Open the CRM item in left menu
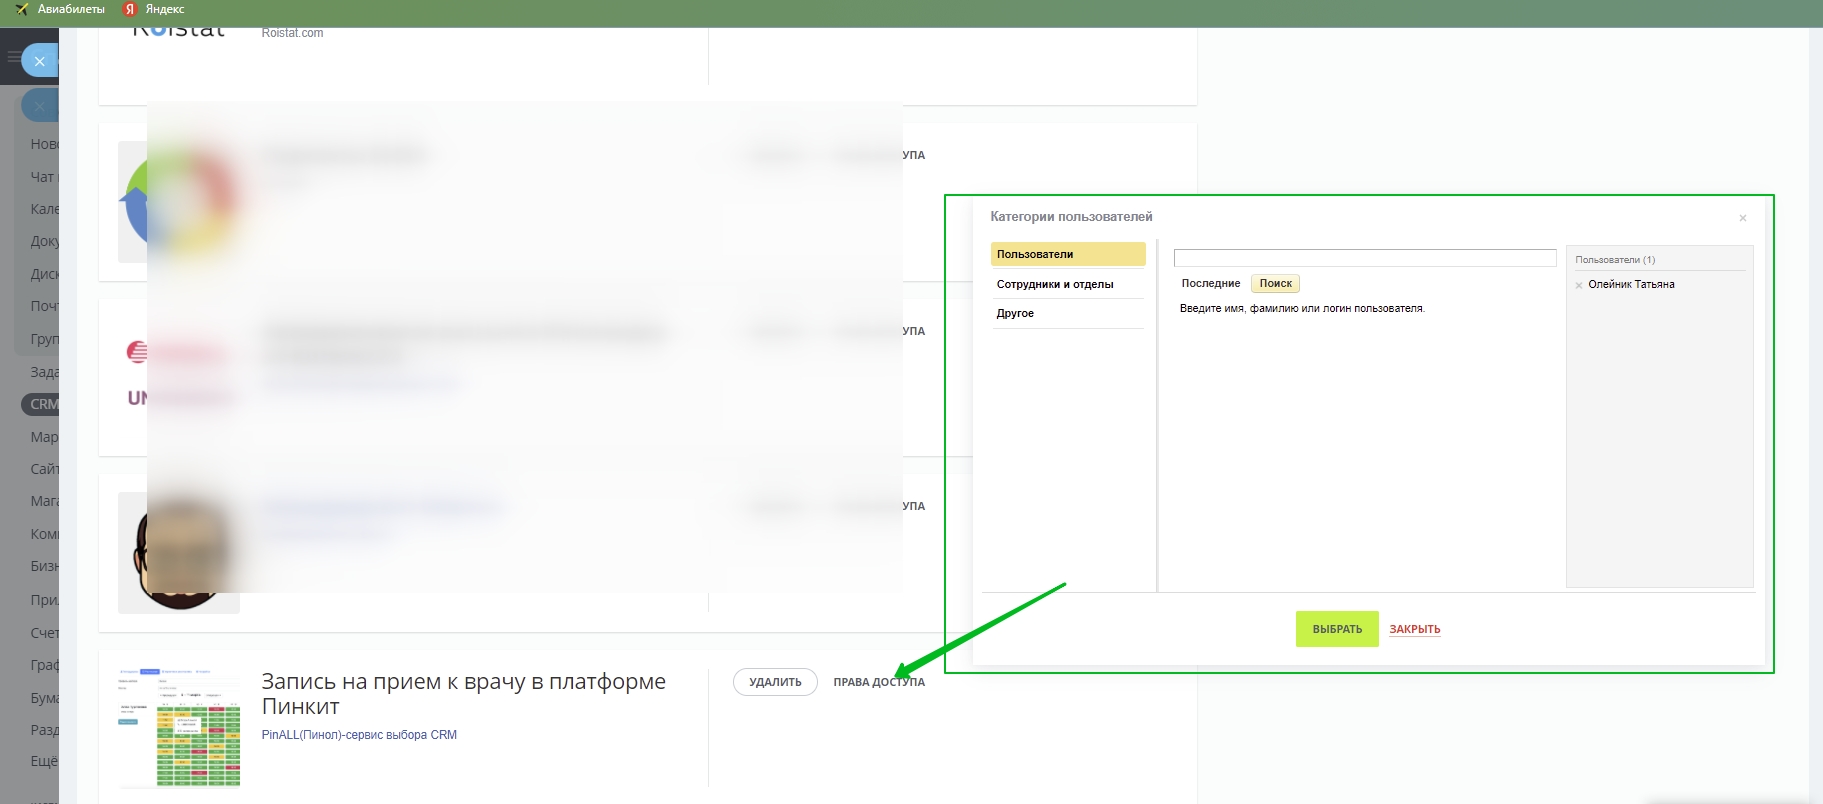 pyautogui.click(x=42, y=404)
